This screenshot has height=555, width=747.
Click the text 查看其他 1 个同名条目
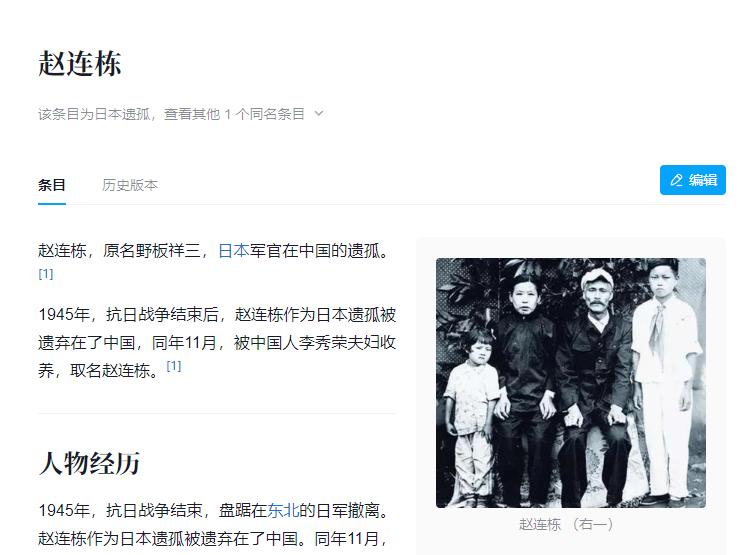[x=234, y=114]
